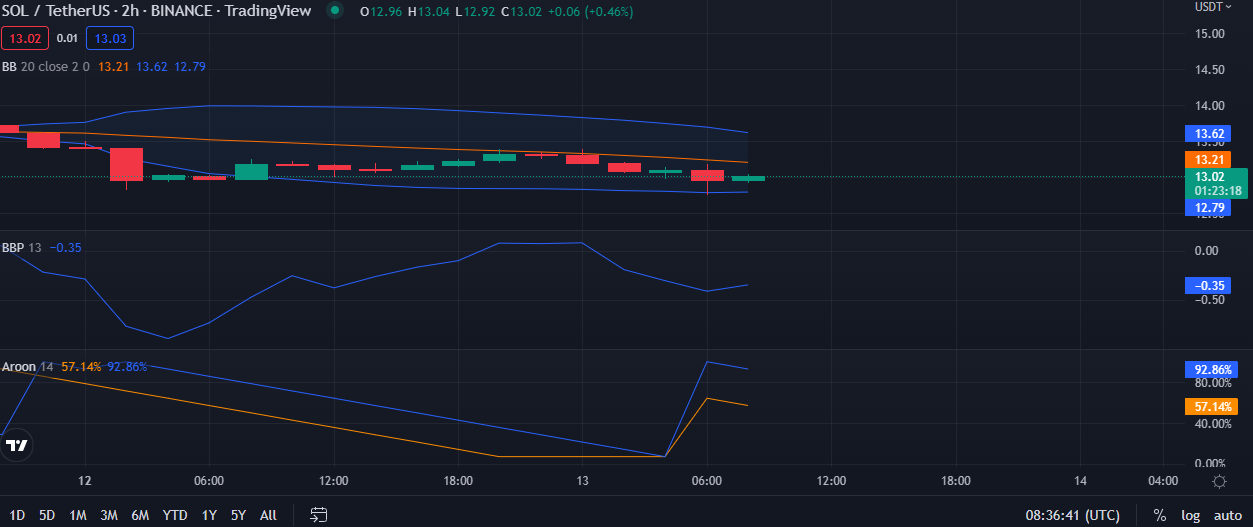The image size is (1253, 527).
Task: Click the 13.62 upper band price label
Action: click(x=1206, y=134)
